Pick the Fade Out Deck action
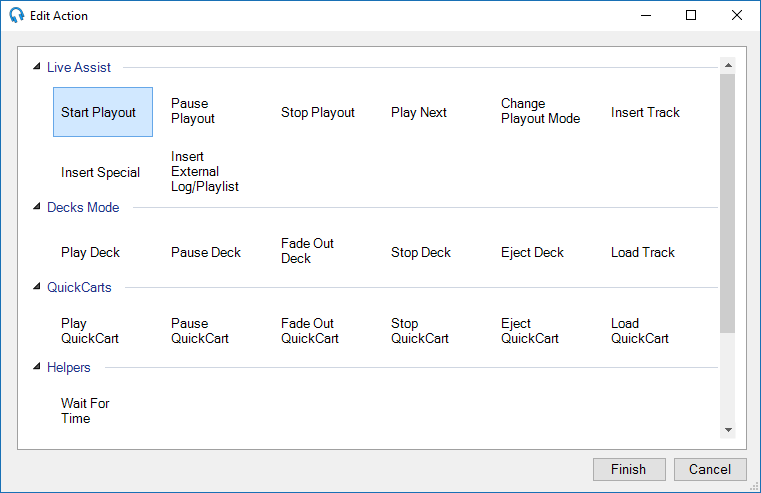This screenshot has width=761, height=493. point(308,251)
